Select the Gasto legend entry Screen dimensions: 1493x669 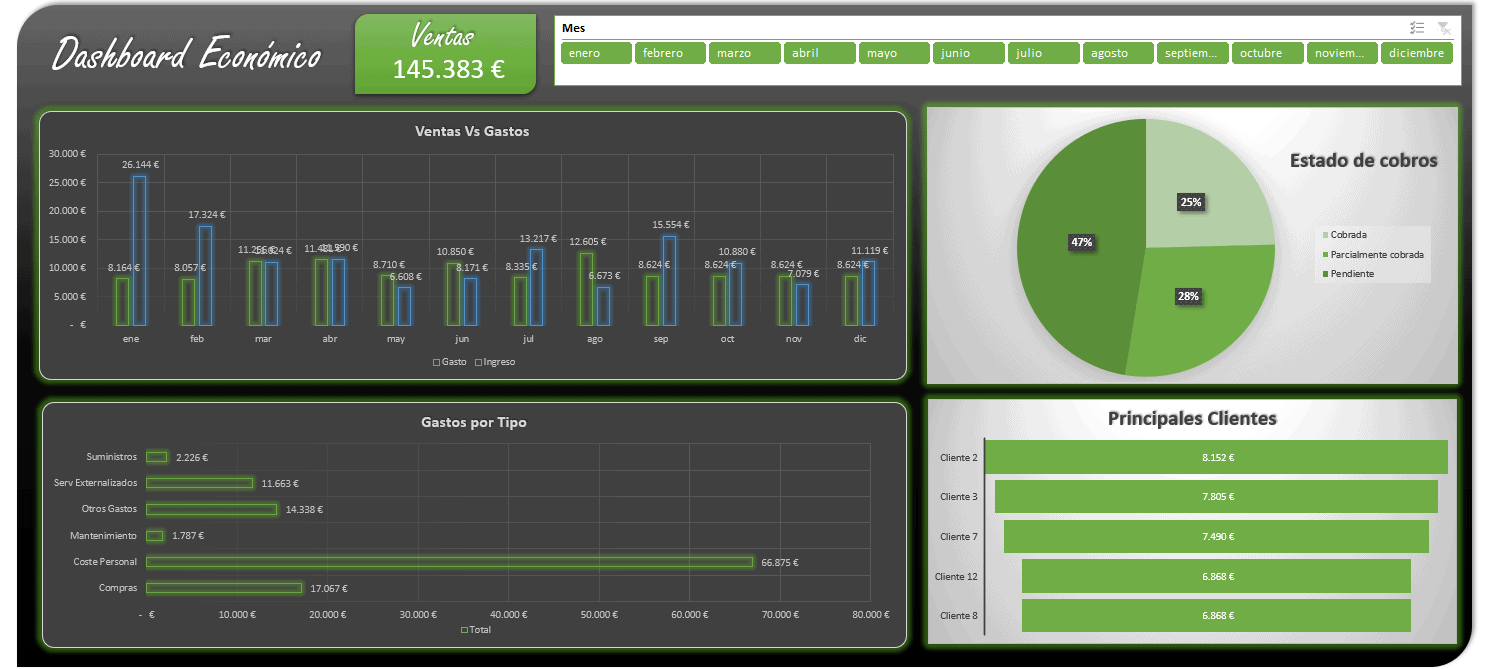(x=450, y=362)
